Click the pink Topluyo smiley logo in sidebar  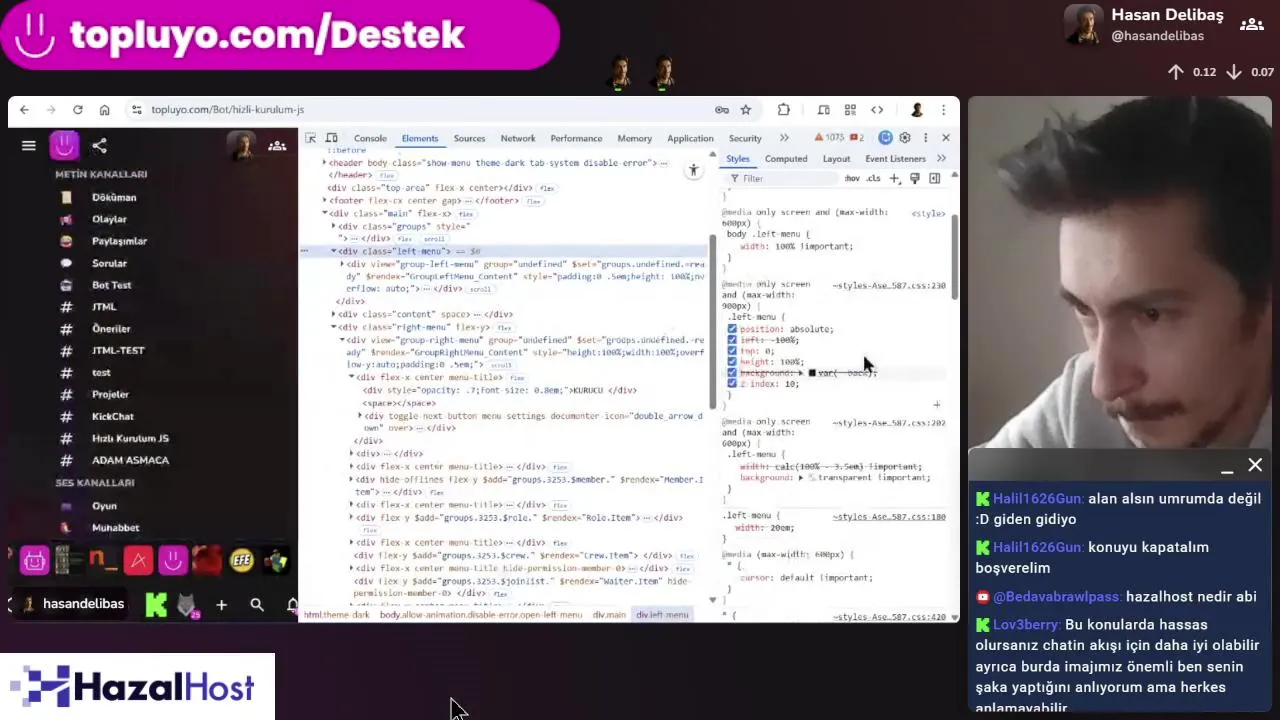64,146
